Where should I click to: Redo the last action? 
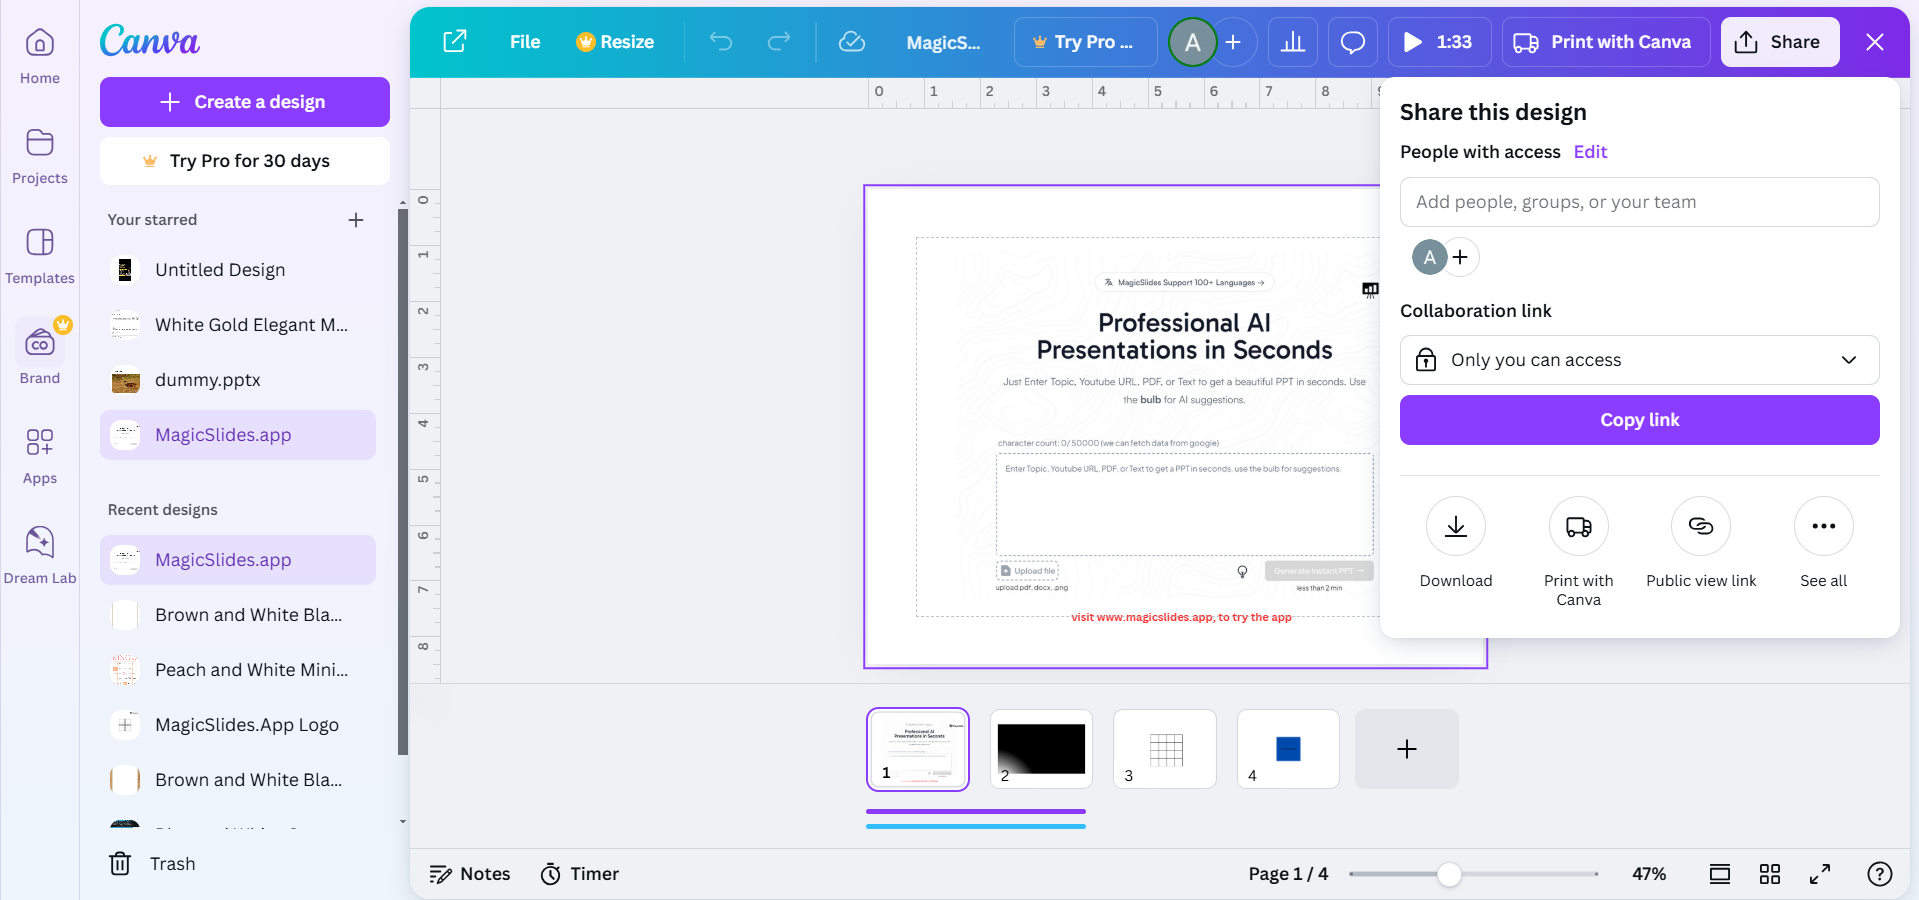779,42
